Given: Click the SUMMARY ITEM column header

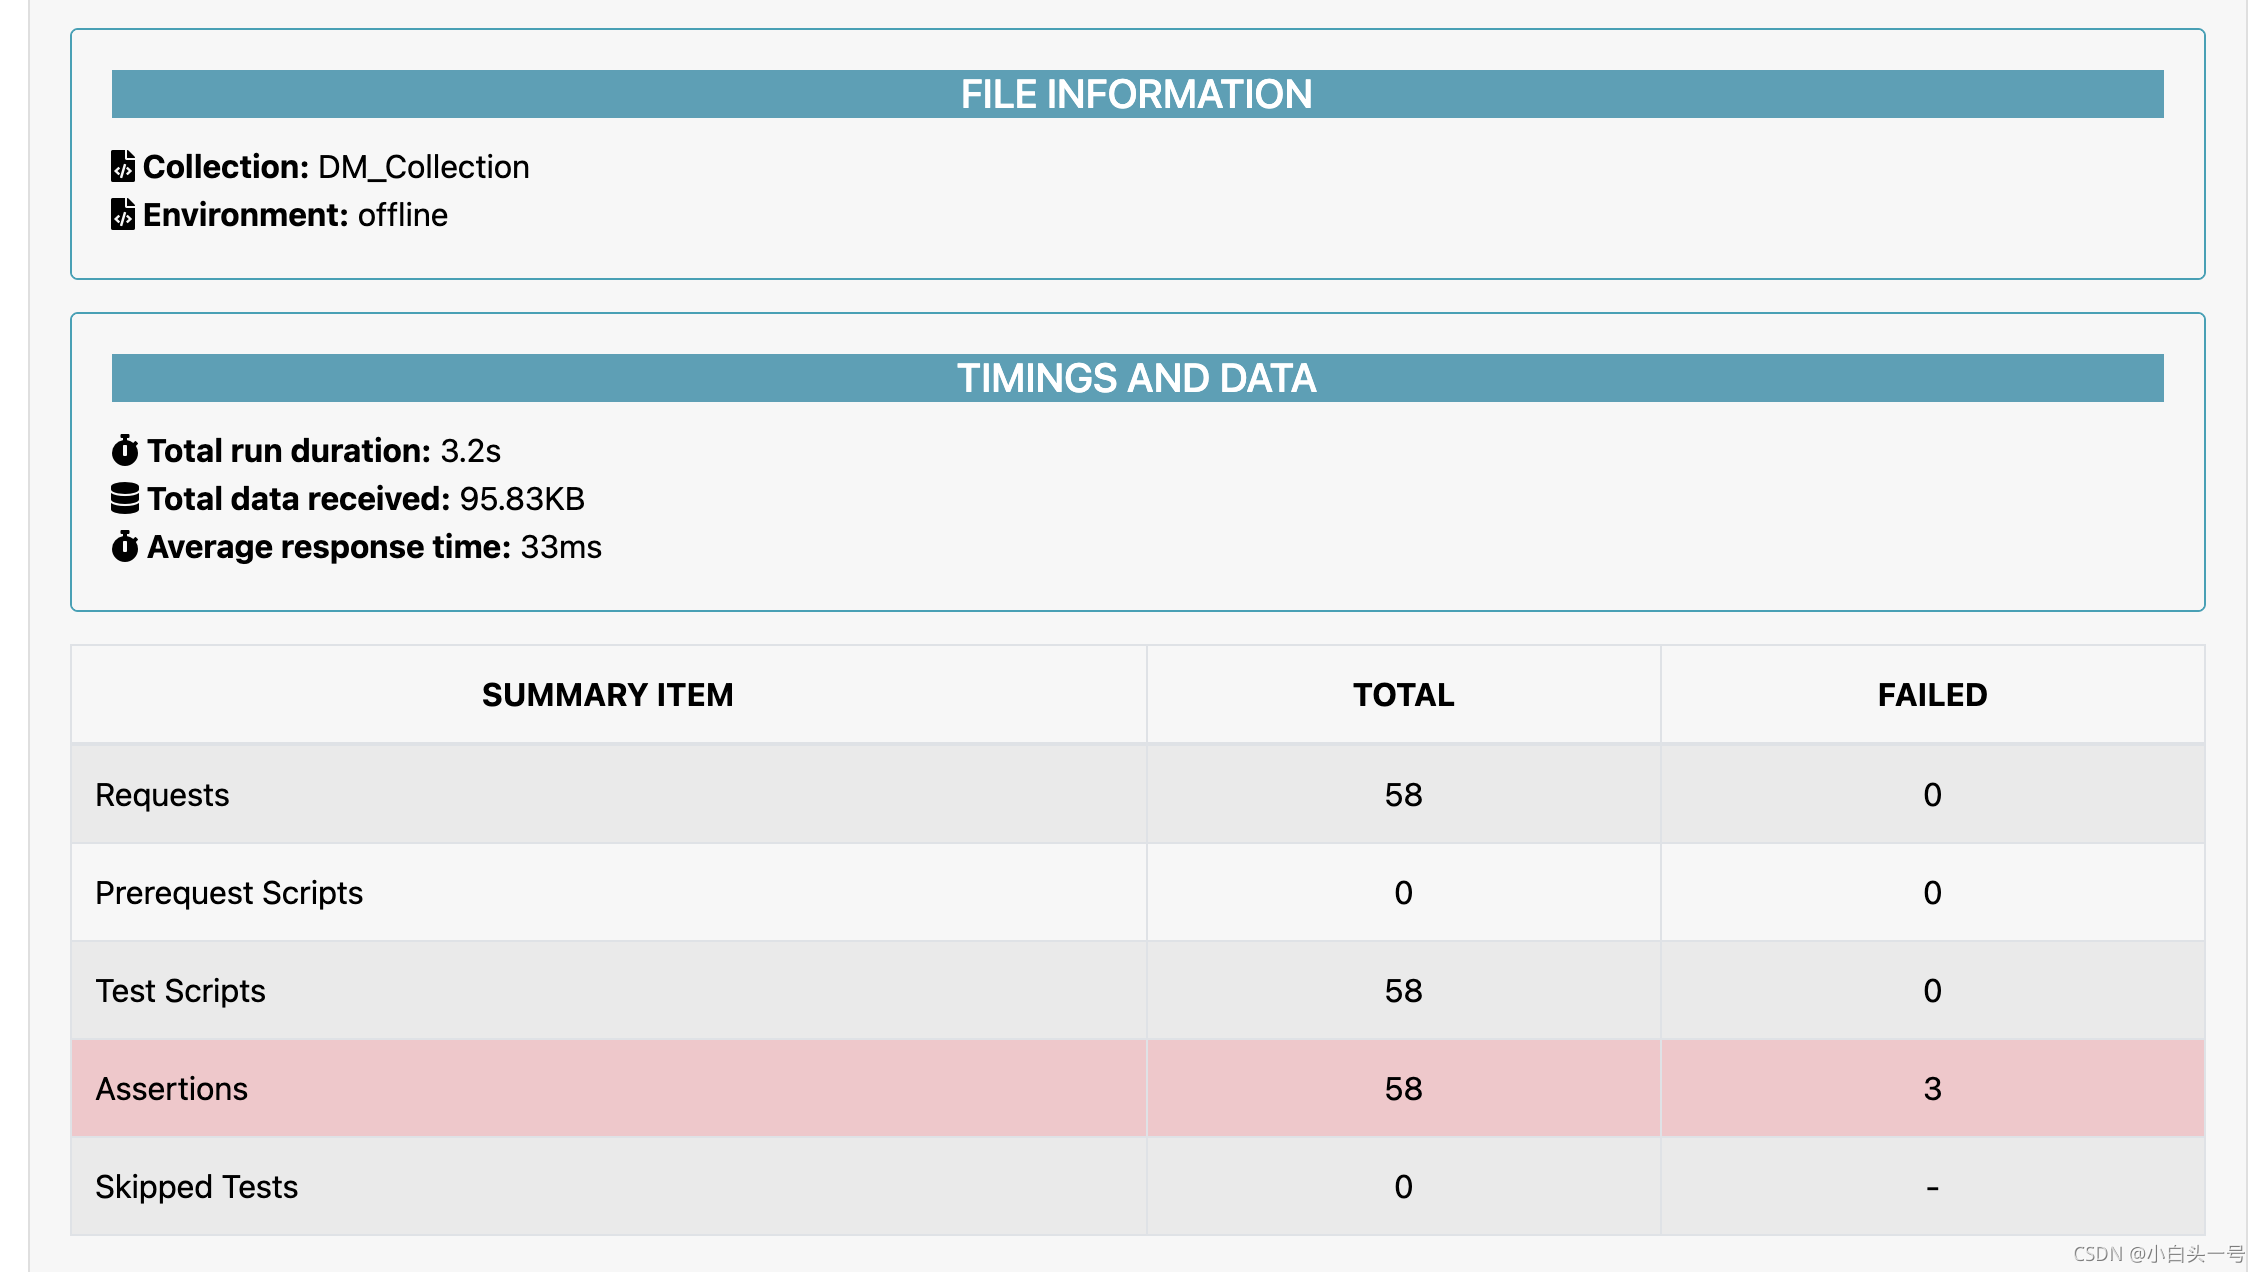Looking at the screenshot, I should (607, 695).
